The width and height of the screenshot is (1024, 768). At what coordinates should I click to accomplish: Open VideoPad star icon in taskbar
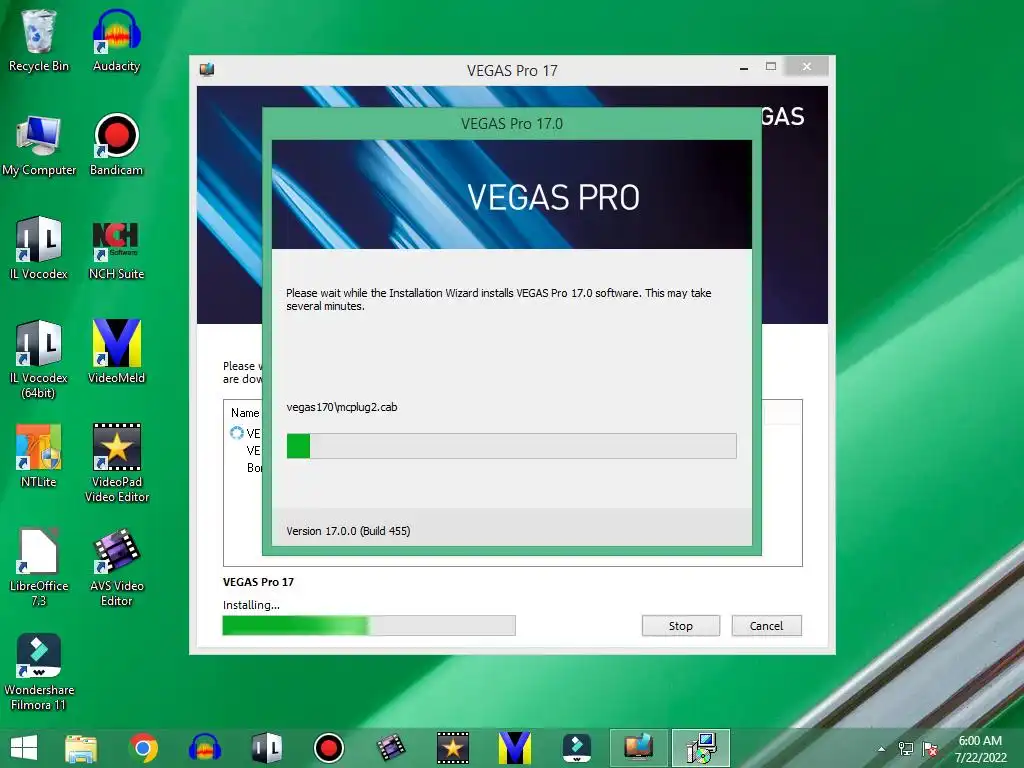[x=453, y=748]
